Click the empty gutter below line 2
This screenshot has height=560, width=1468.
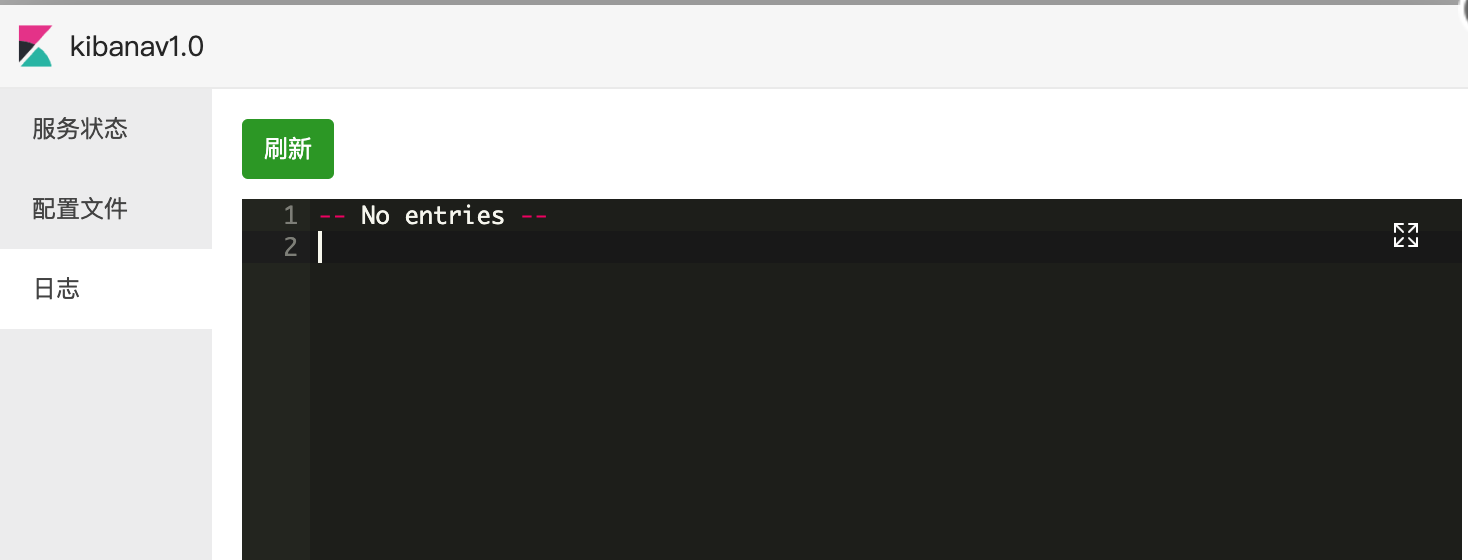276,411
